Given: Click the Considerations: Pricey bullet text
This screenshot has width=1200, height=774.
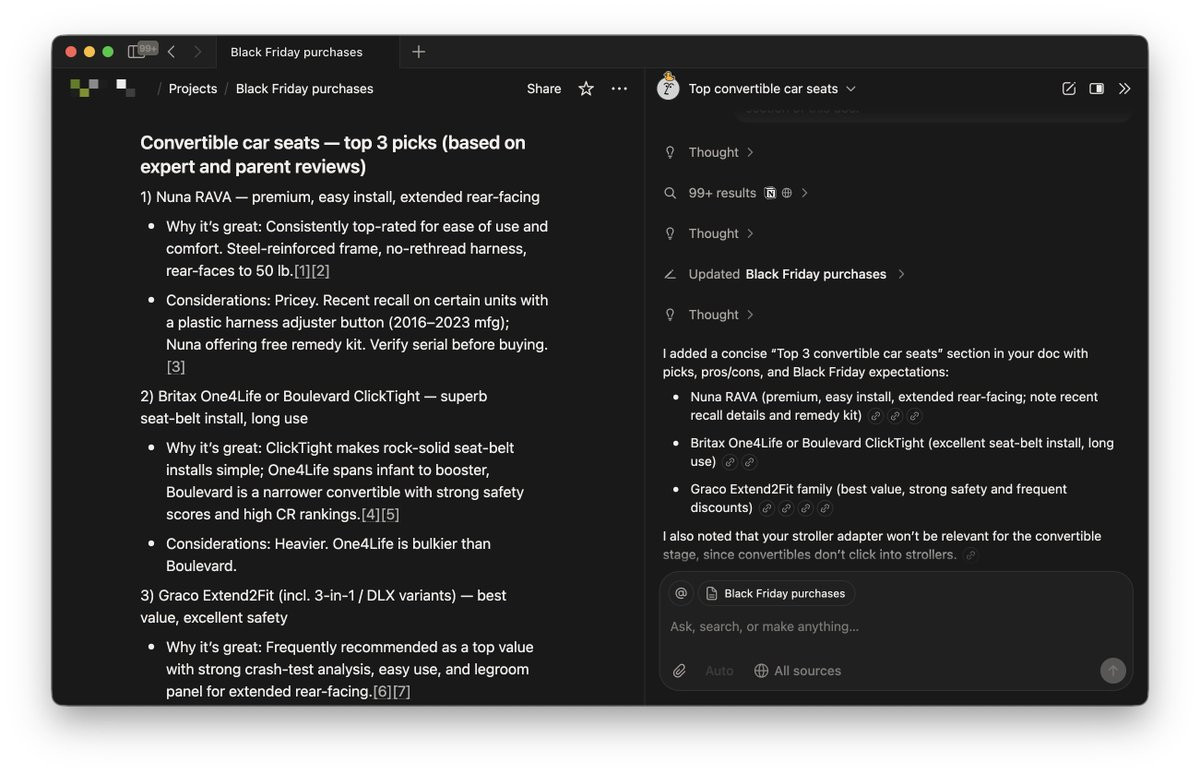Looking at the screenshot, I should coord(357,333).
